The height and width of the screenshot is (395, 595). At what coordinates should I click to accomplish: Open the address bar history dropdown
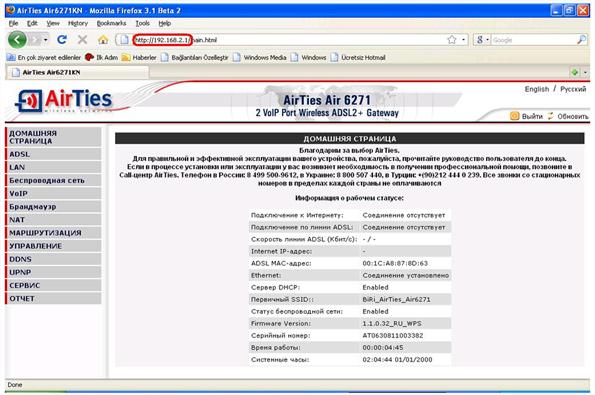pyautogui.click(x=463, y=39)
